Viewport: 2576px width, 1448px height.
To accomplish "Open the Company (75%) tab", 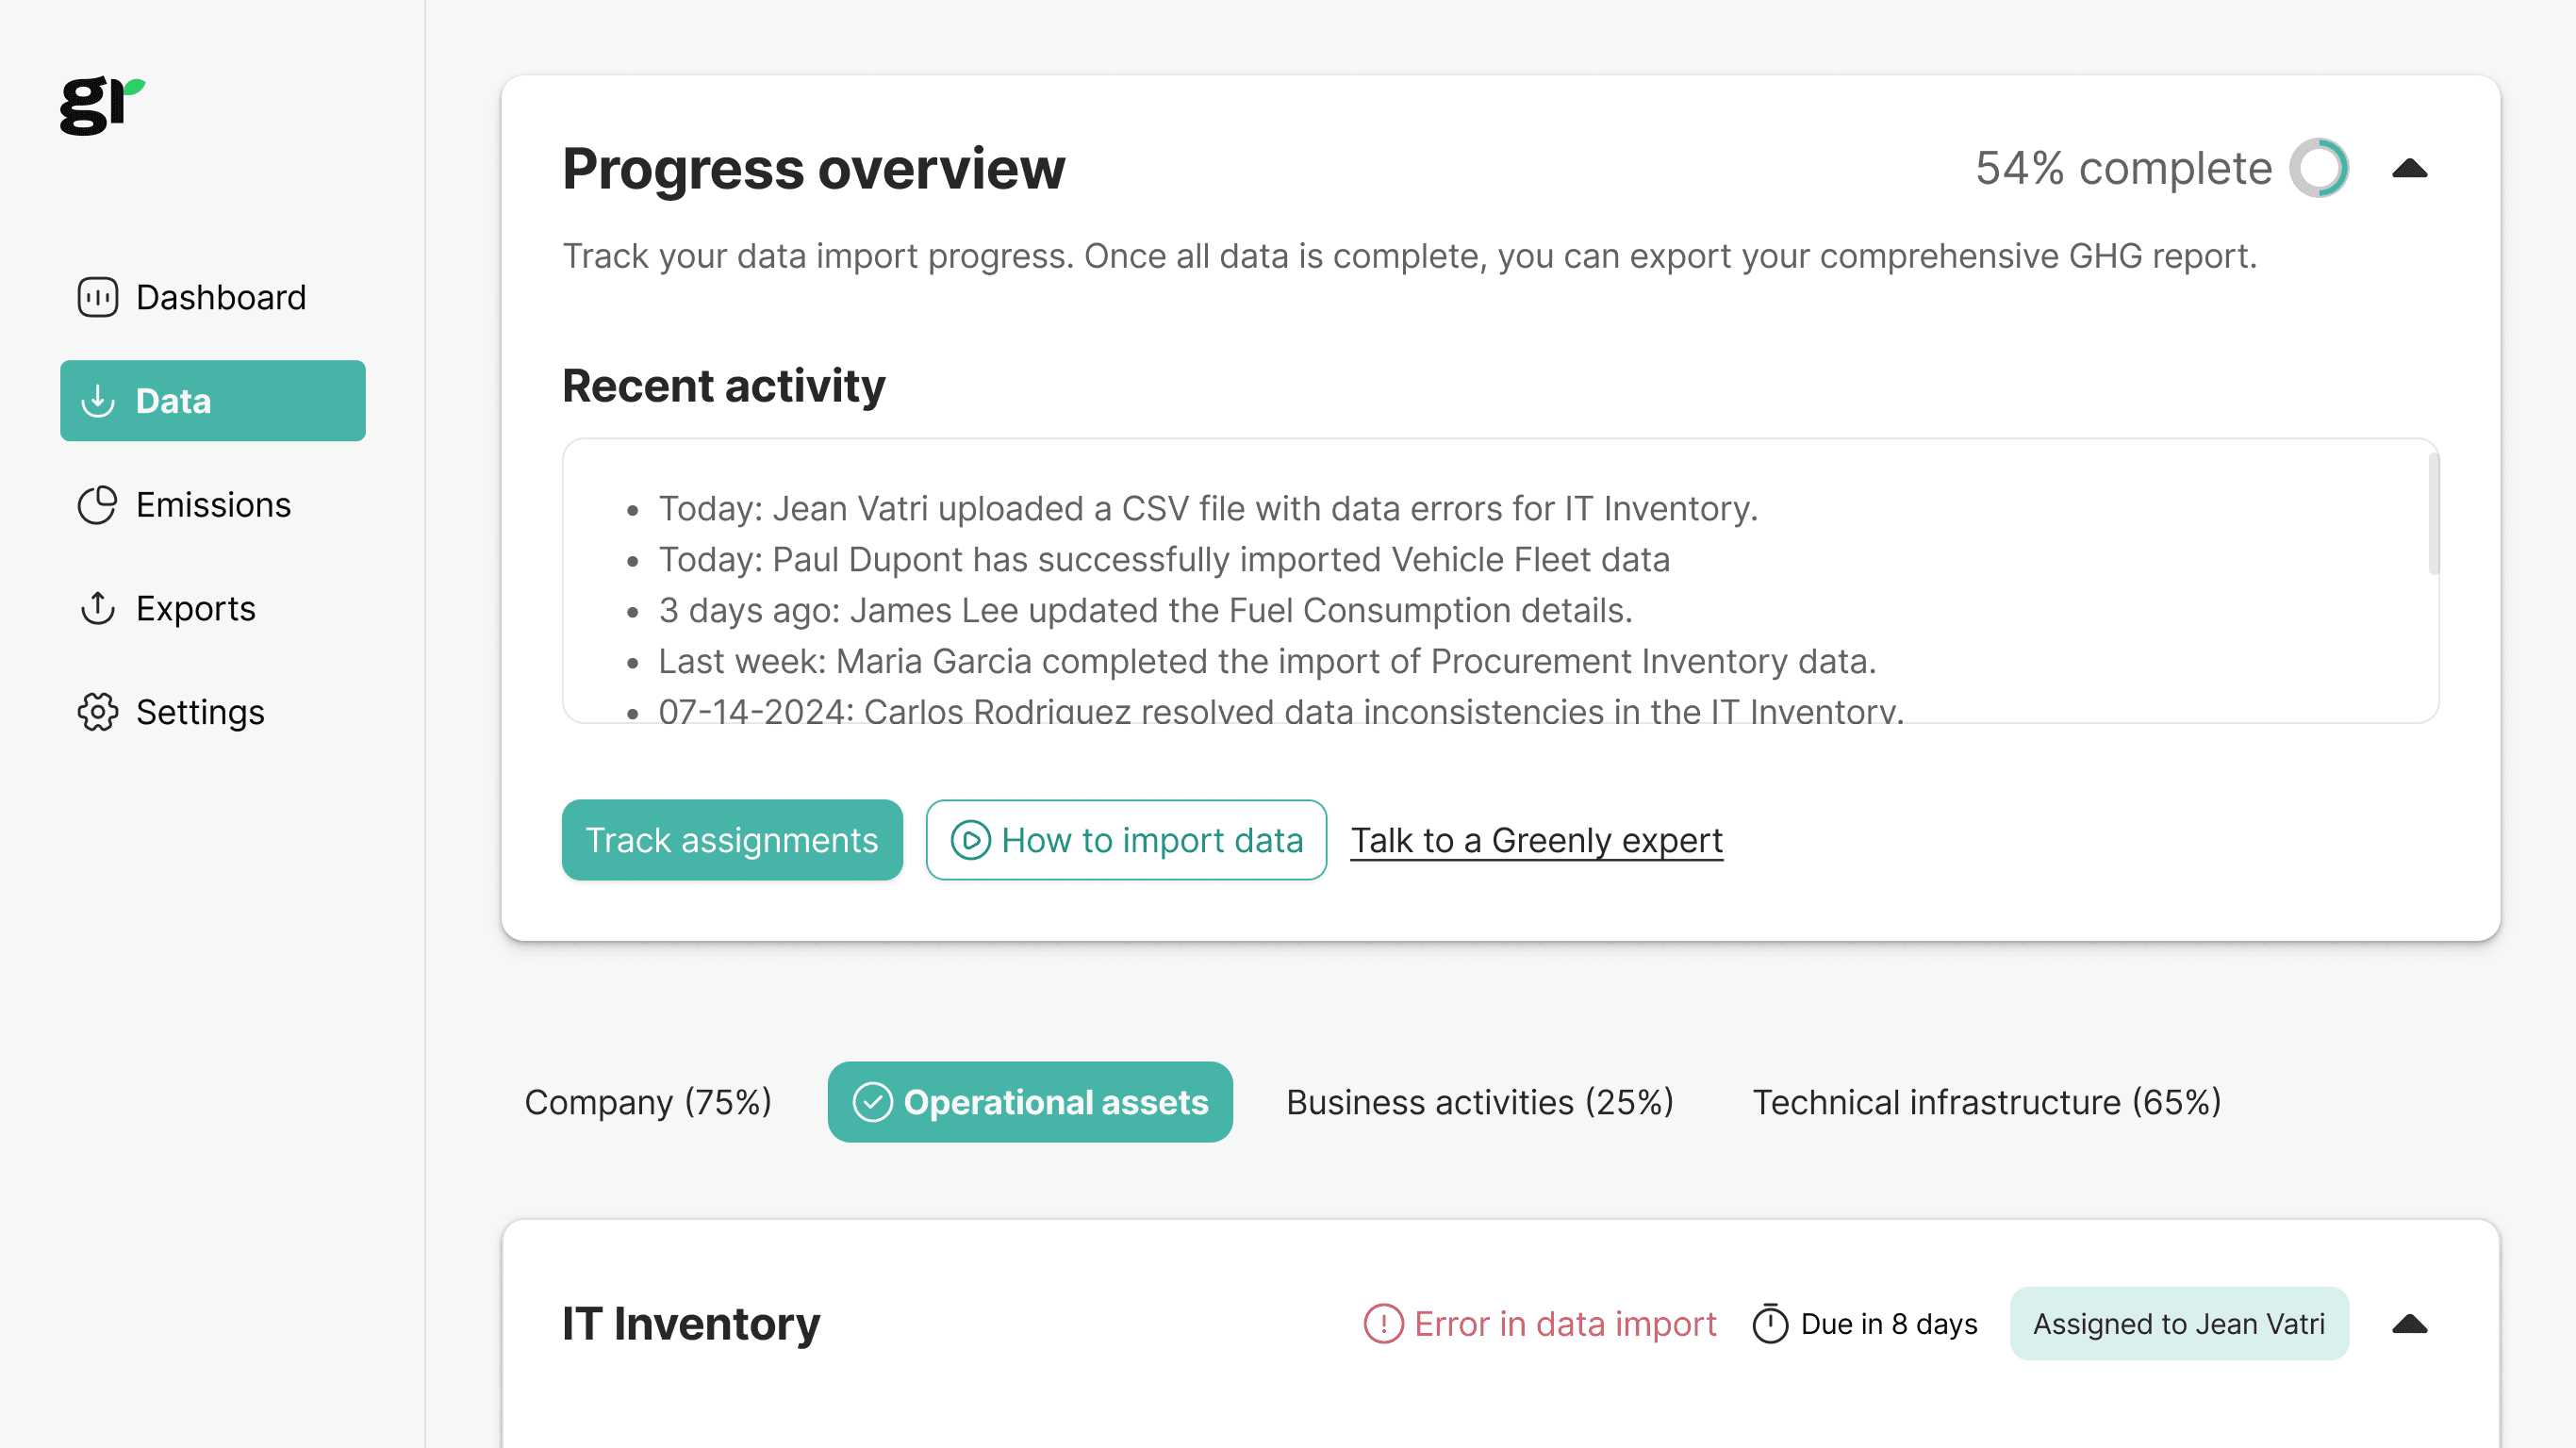I will point(648,1102).
